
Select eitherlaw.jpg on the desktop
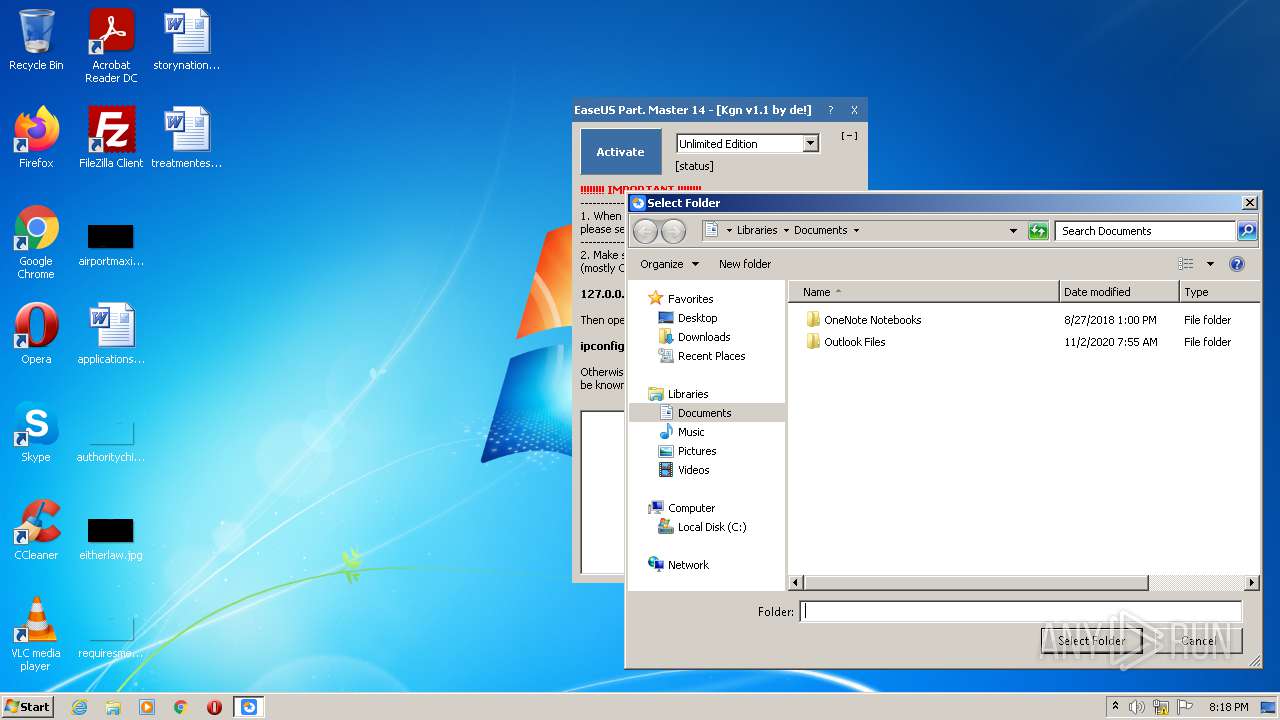[111, 539]
